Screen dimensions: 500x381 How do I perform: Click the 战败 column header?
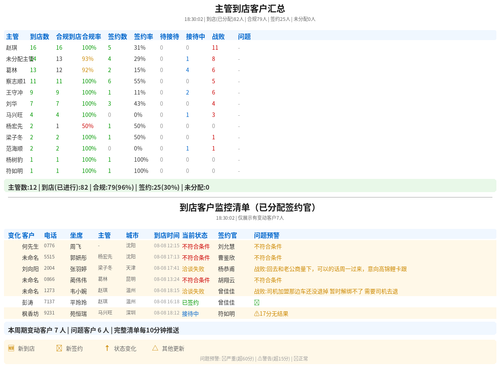click(218, 37)
